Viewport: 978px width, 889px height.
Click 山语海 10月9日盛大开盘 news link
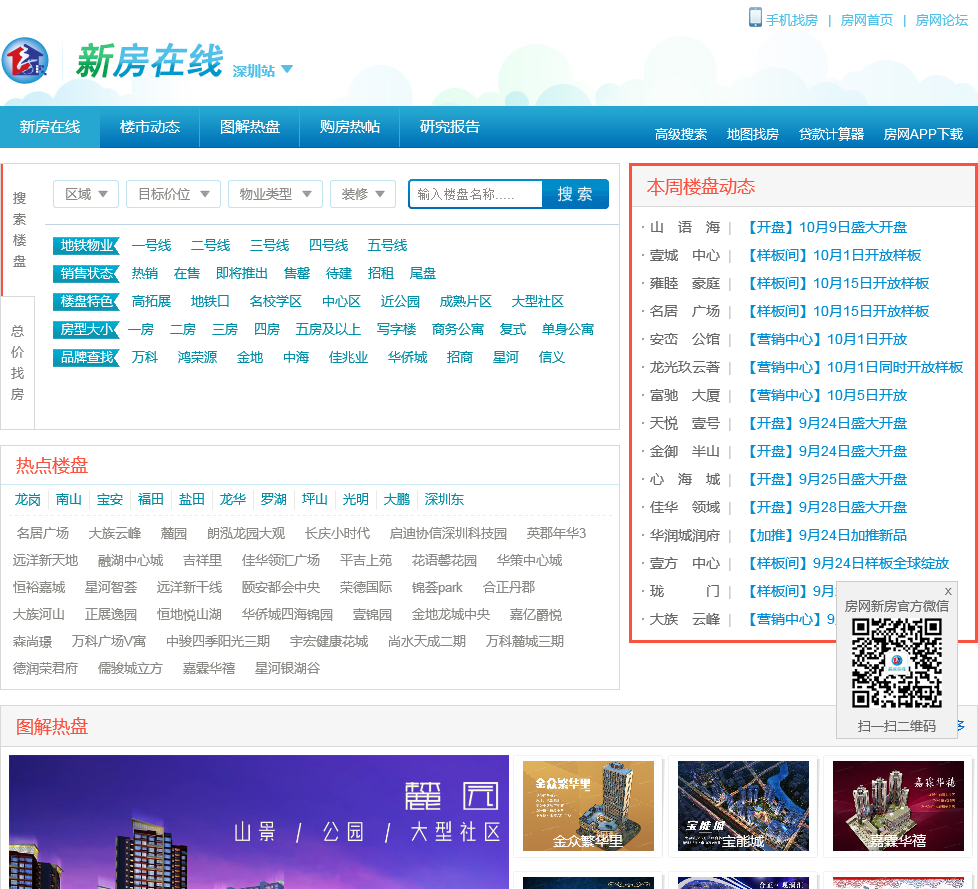coord(826,227)
